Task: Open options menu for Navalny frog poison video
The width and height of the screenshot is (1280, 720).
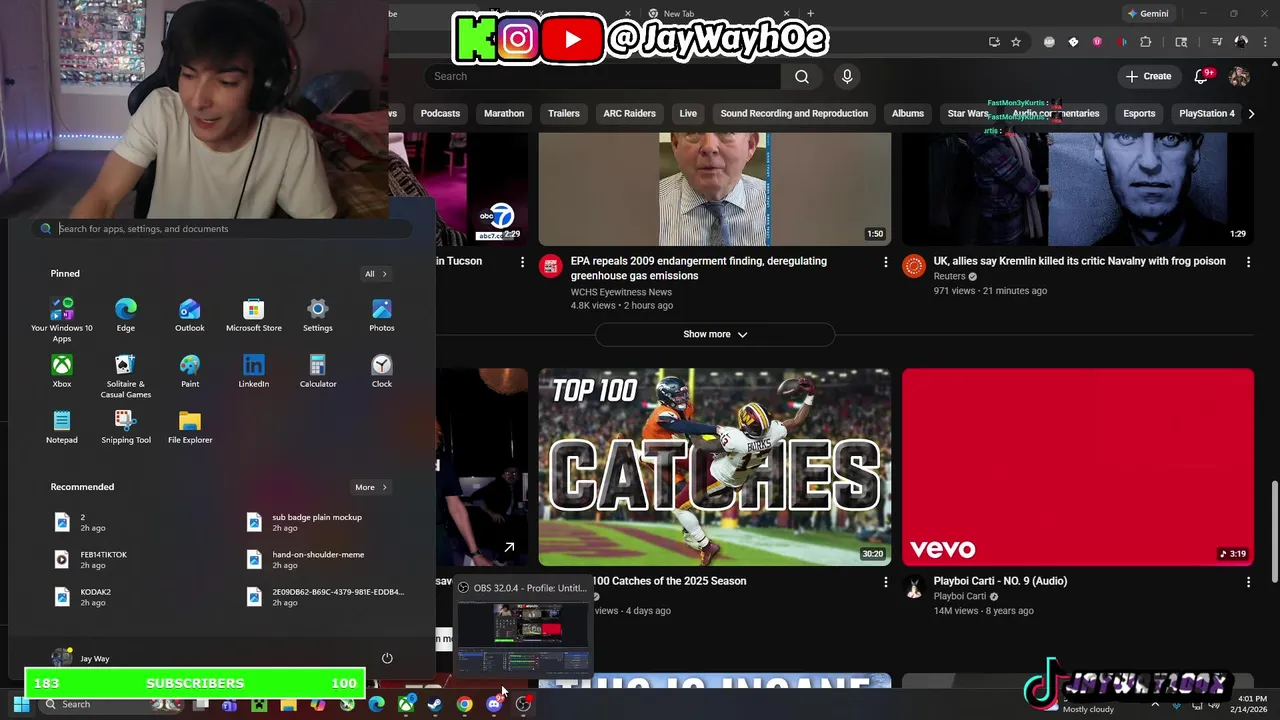Action: pyautogui.click(x=1248, y=262)
